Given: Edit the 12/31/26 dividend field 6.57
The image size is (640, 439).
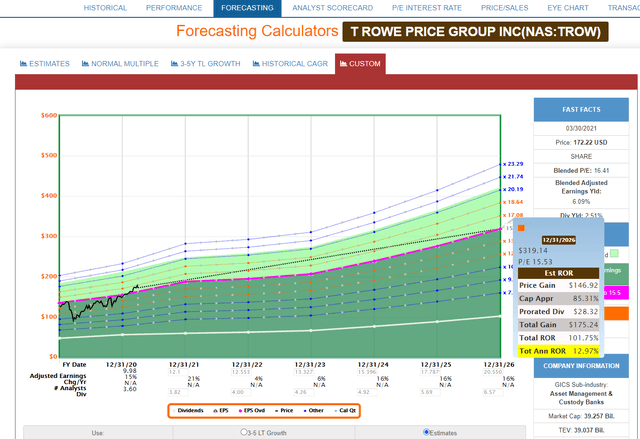Looking at the screenshot, I should point(493,392).
